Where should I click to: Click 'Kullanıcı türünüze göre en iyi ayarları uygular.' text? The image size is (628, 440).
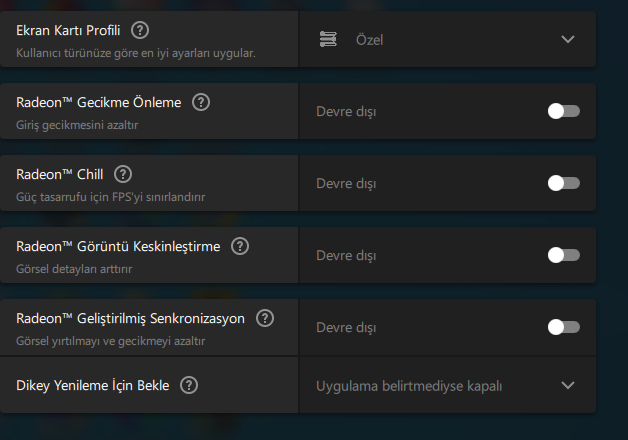136,53
